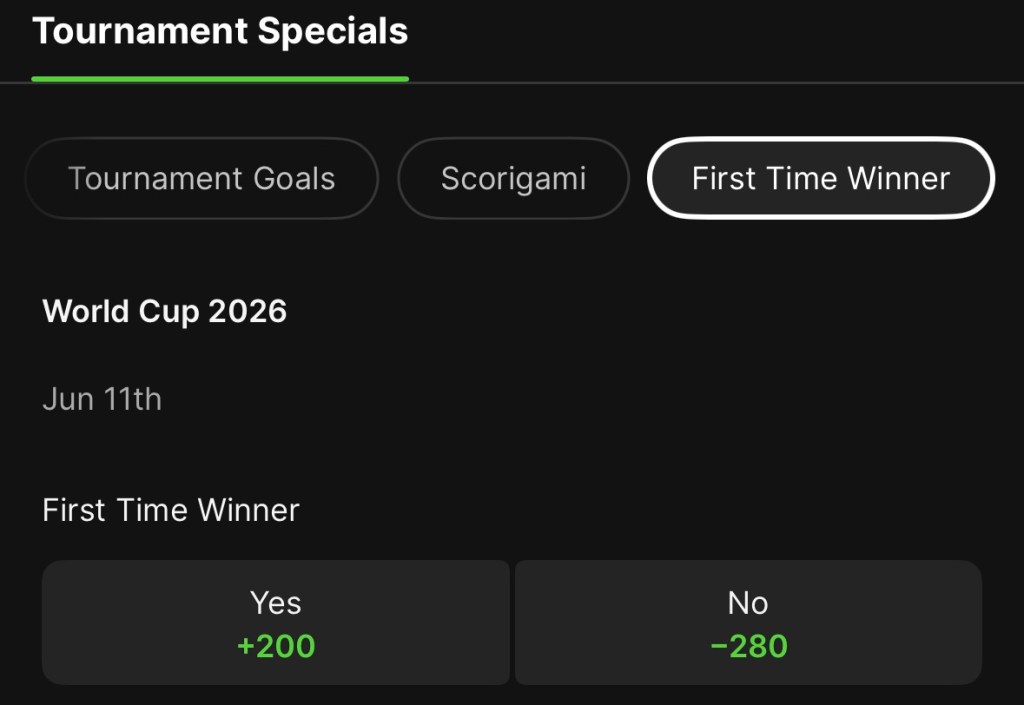Click the word Goals in the first pill
Image resolution: width=1024 pixels, height=705 pixels.
295,178
